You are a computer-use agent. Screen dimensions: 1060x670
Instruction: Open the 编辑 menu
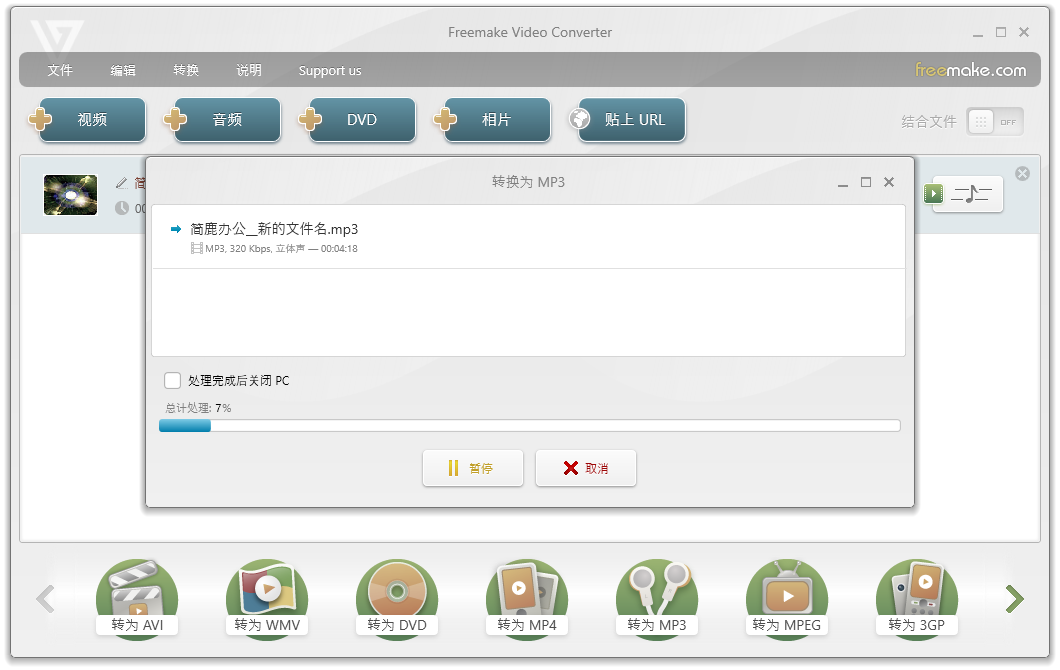pyautogui.click(x=123, y=70)
